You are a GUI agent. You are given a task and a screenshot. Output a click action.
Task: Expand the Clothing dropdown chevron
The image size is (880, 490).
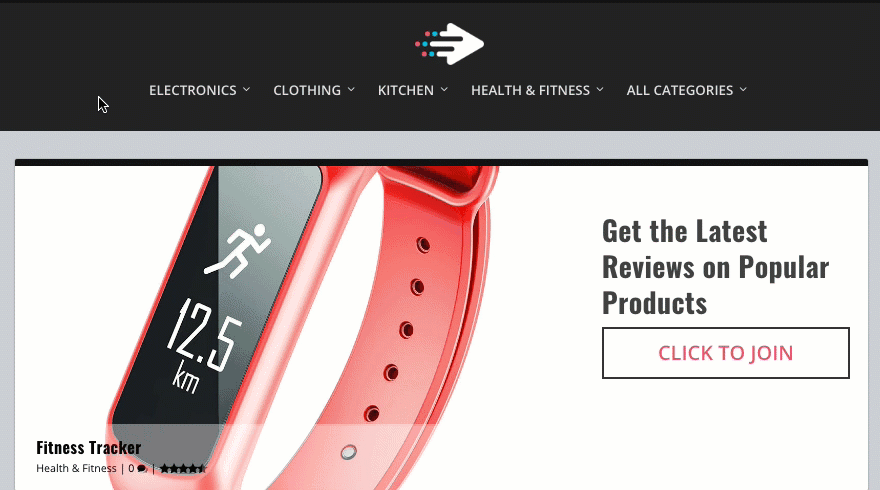click(351, 90)
